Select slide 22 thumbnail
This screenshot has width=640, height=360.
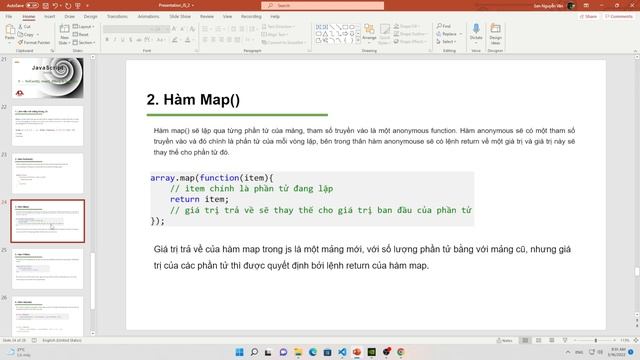tap(47, 126)
